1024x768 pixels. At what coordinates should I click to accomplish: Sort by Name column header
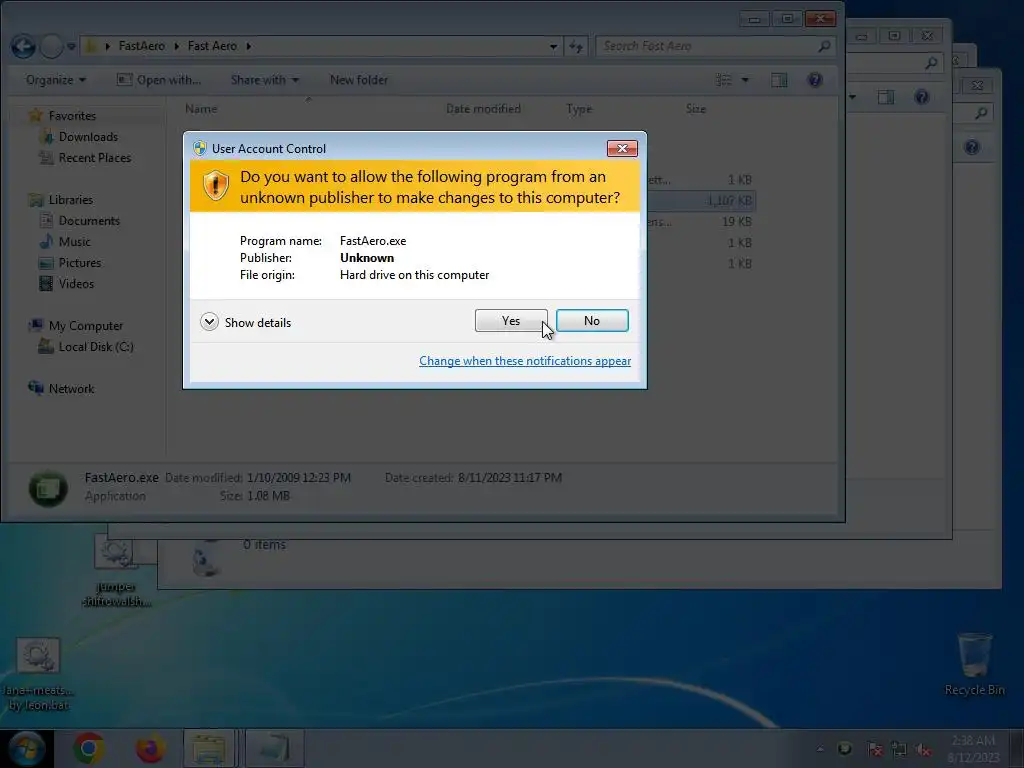201,109
